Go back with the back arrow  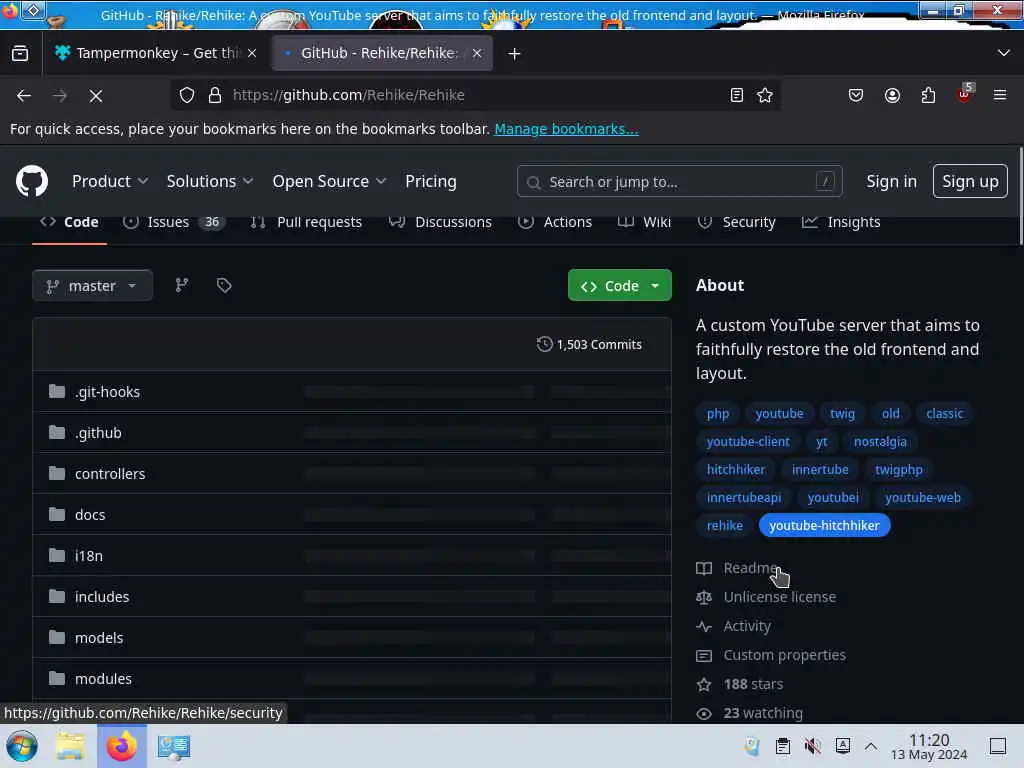pyautogui.click(x=24, y=95)
